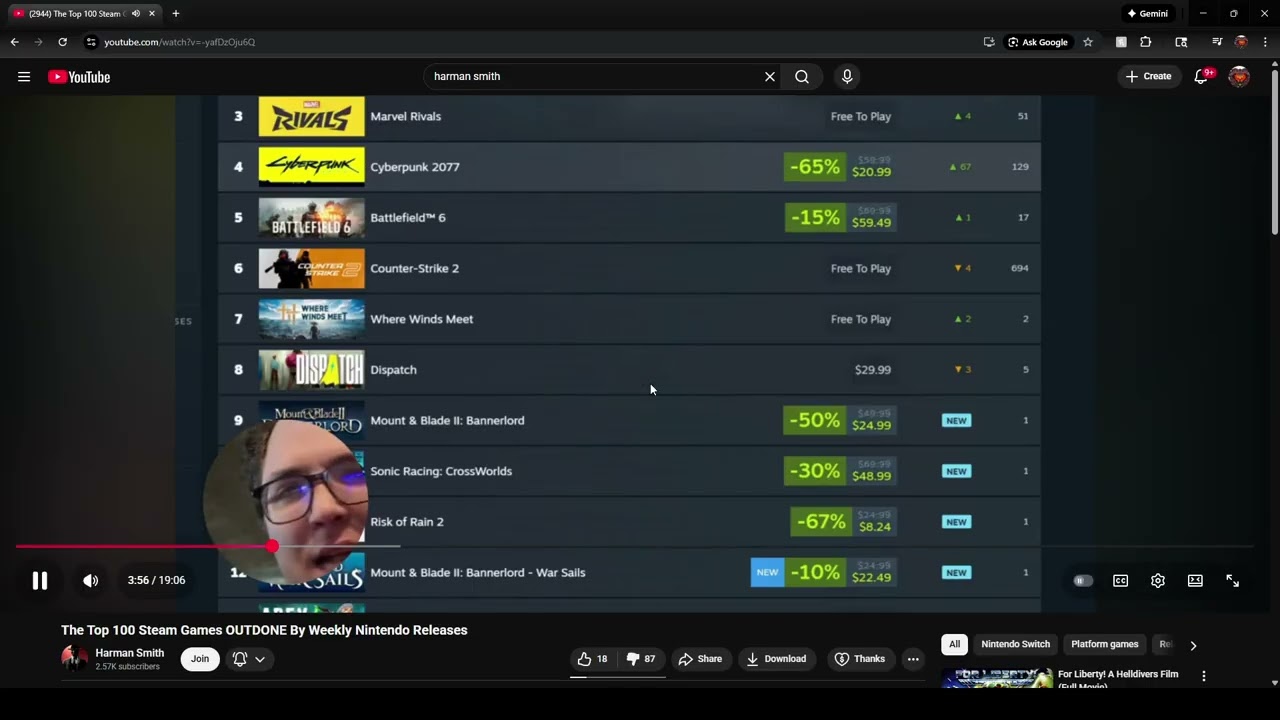This screenshot has height=720, width=1280.
Task: Click the Download button
Action: 776,659
